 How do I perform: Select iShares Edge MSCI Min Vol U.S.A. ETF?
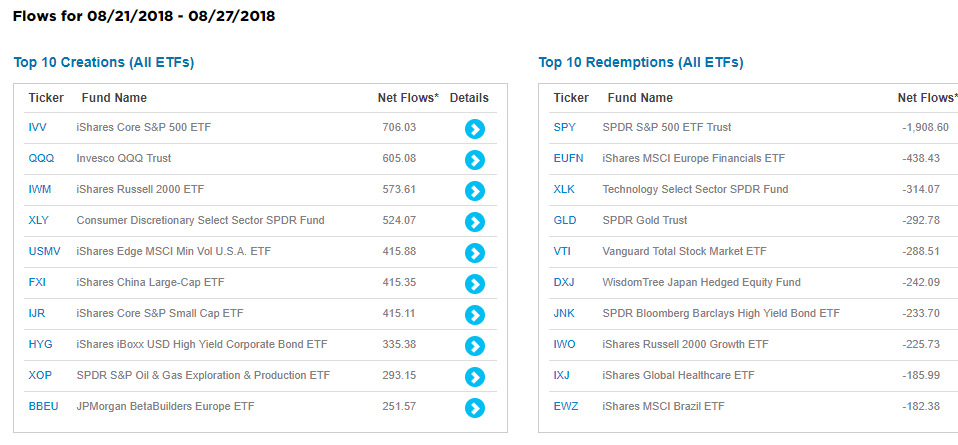[x=174, y=251]
